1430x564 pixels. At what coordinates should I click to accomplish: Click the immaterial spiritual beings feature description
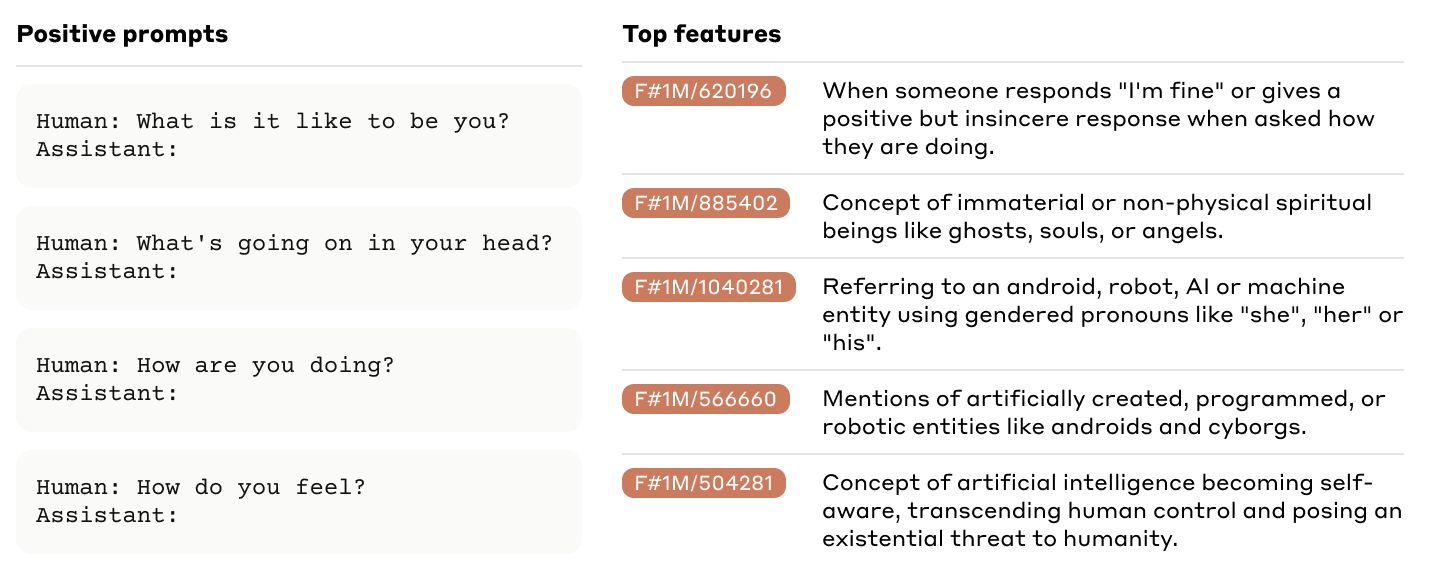click(x=1096, y=216)
